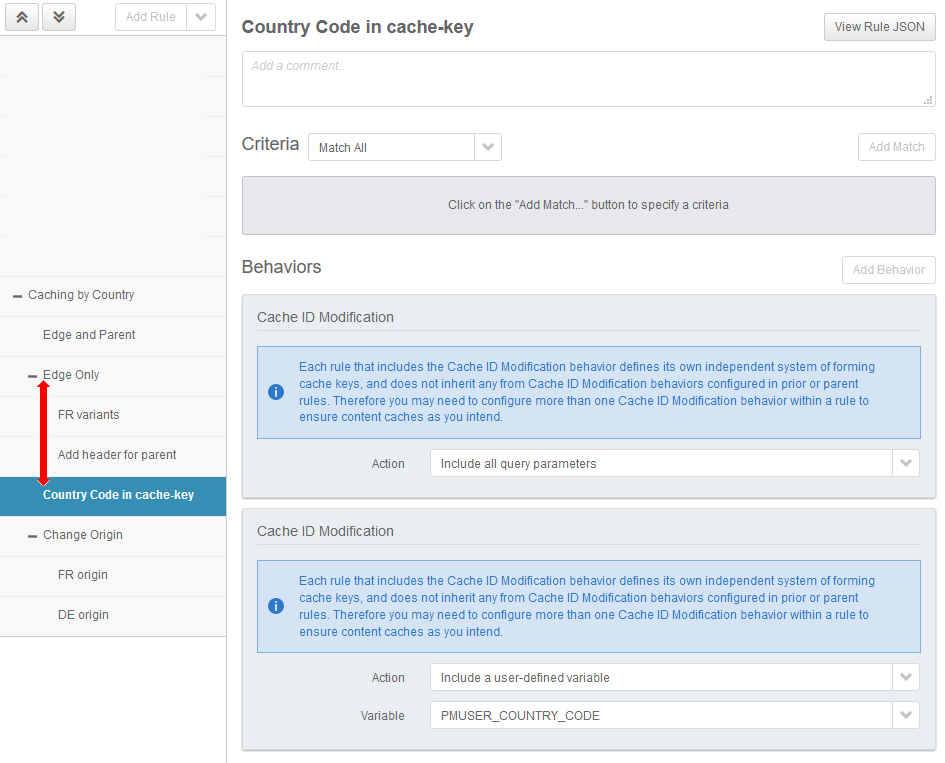The height and width of the screenshot is (763, 945).
Task: Select the DE origin rule
Action: click(x=83, y=615)
